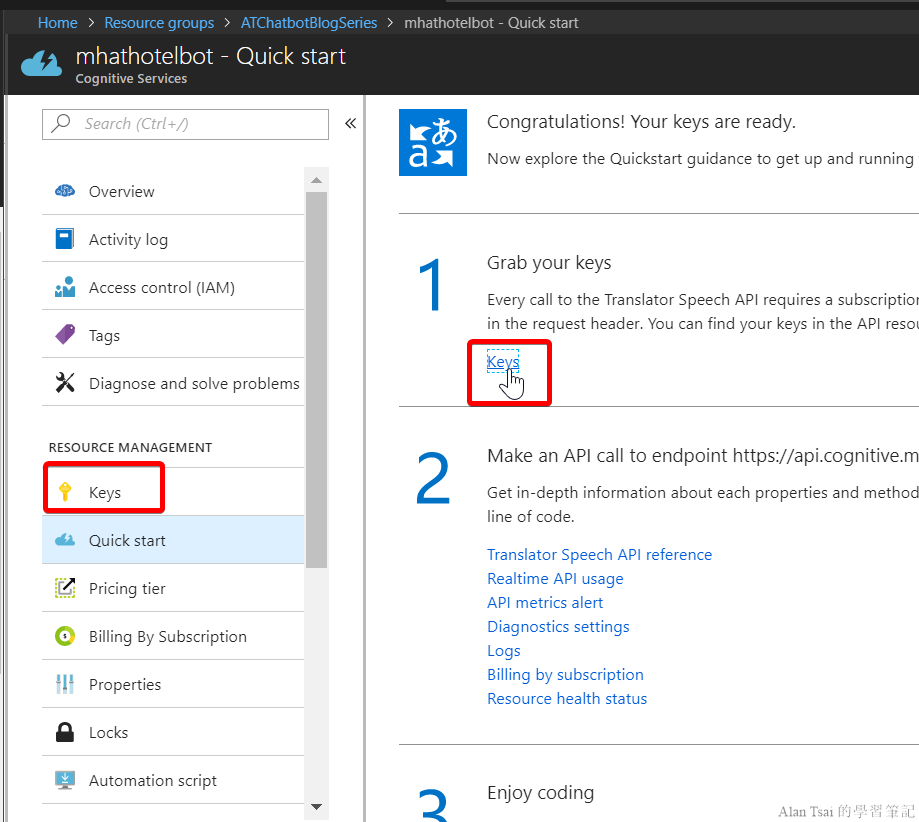This screenshot has height=822, width=919.
Task: Open API metrics alert link
Action: coord(545,603)
